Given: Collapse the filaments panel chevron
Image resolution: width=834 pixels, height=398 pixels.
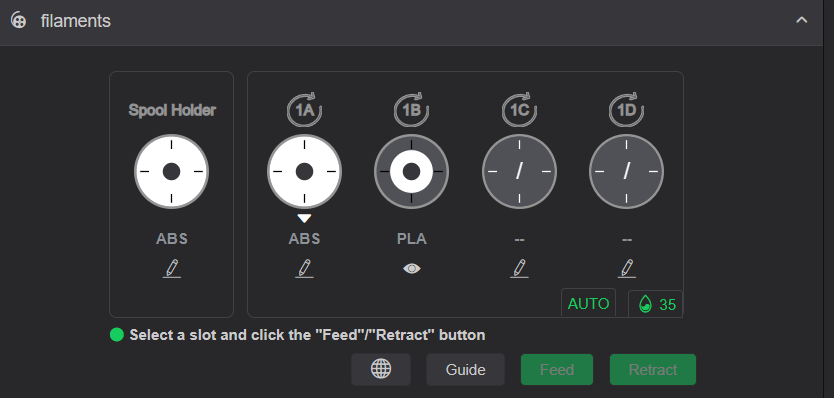Looking at the screenshot, I should pos(802,20).
